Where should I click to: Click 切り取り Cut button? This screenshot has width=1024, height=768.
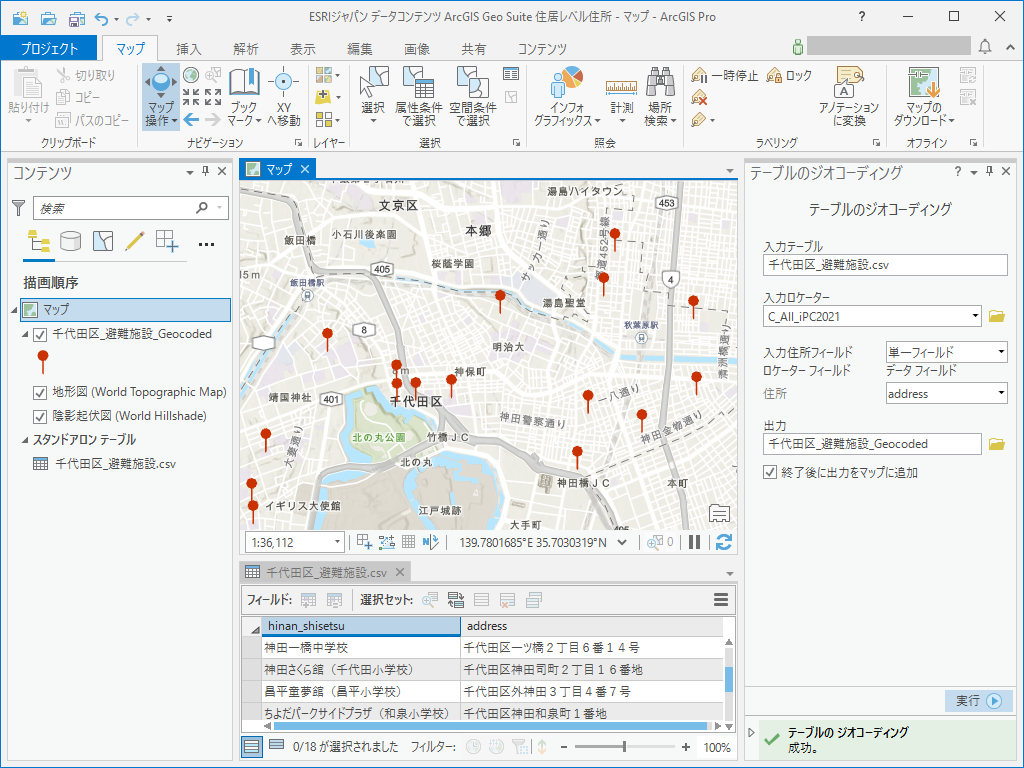(x=86, y=75)
